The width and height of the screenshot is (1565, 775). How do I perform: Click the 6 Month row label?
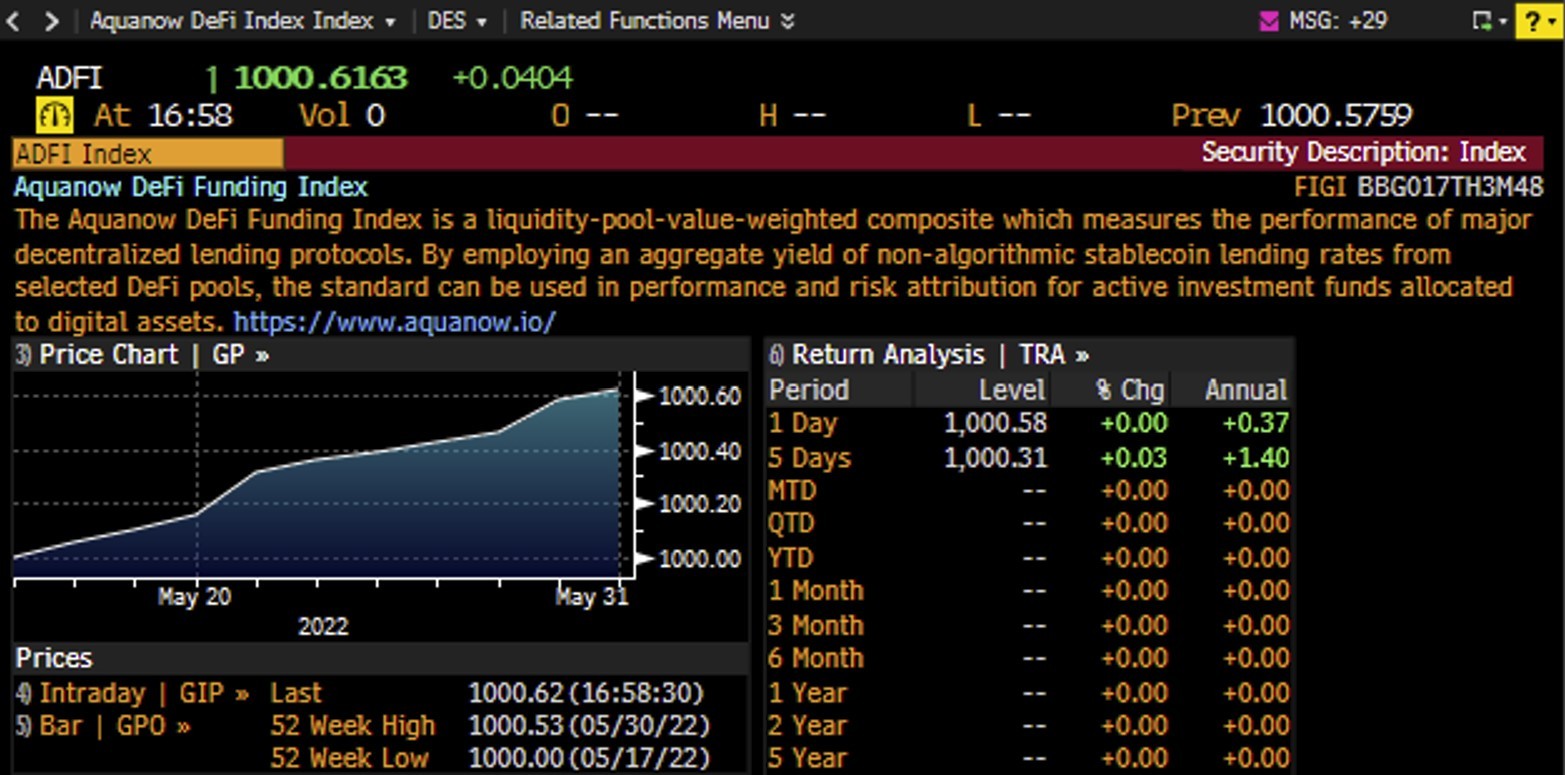pyautogui.click(x=816, y=658)
